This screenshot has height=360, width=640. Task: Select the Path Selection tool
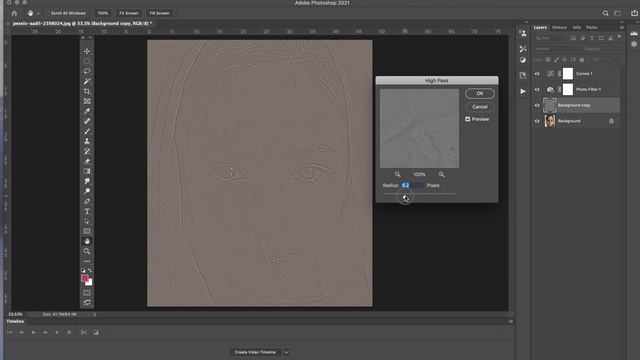pyautogui.click(x=87, y=221)
